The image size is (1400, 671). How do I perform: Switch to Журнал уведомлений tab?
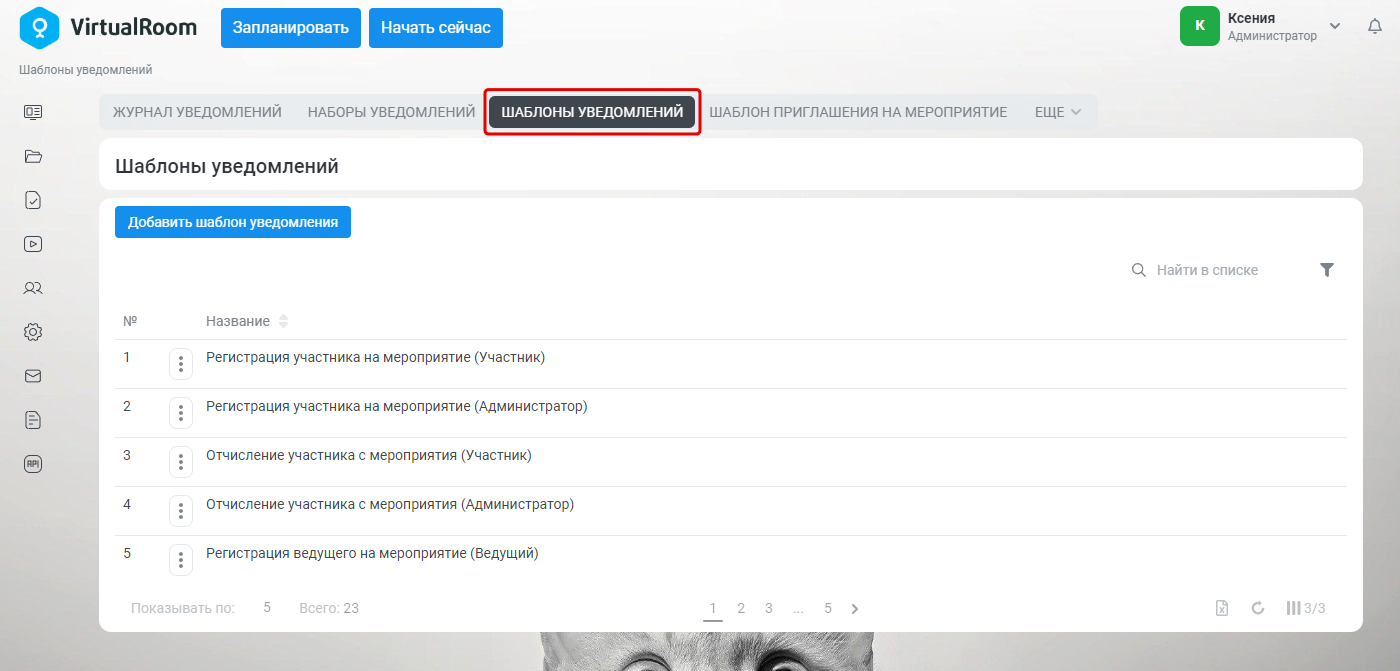point(197,112)
